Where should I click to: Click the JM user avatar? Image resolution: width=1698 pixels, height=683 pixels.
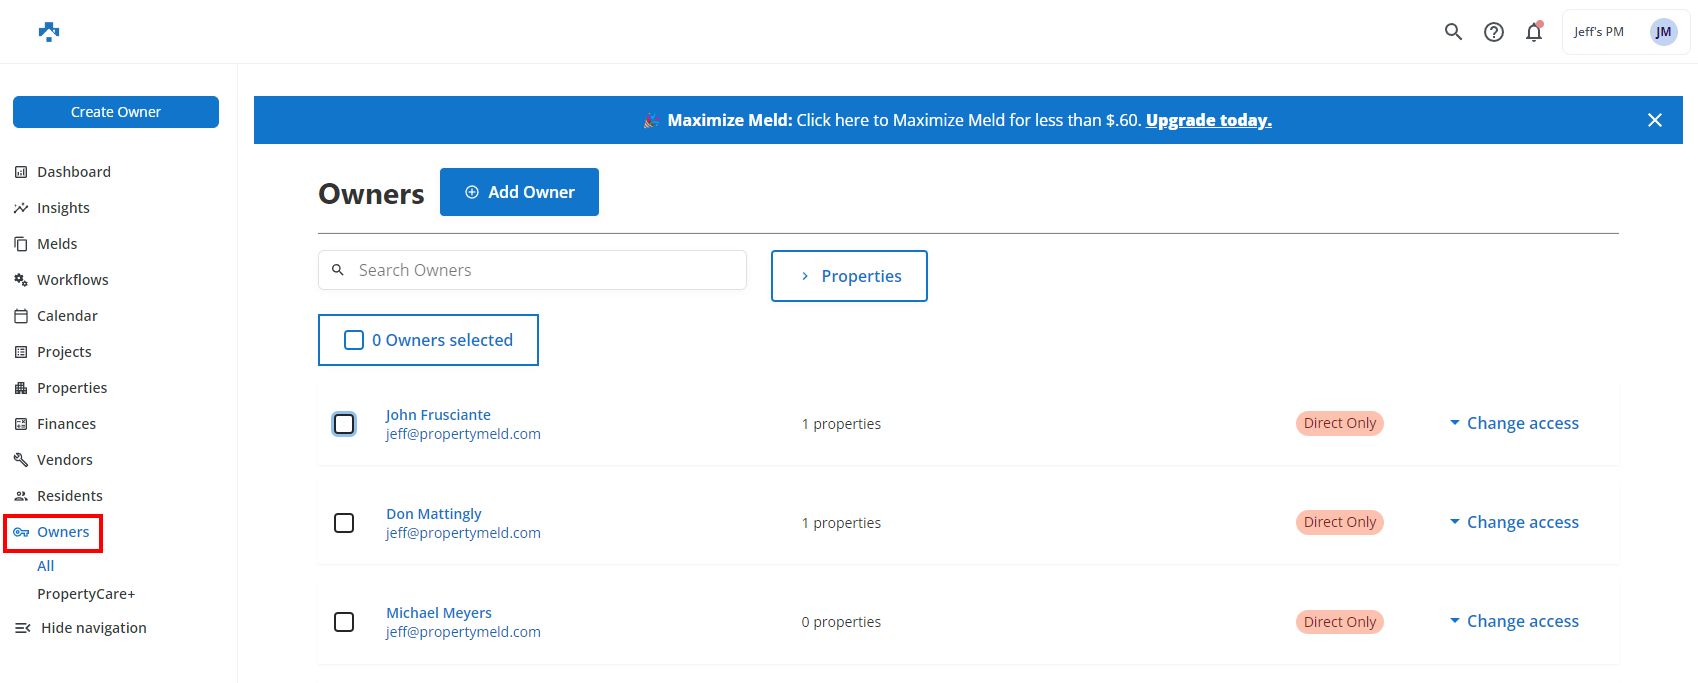(1663, 32)
